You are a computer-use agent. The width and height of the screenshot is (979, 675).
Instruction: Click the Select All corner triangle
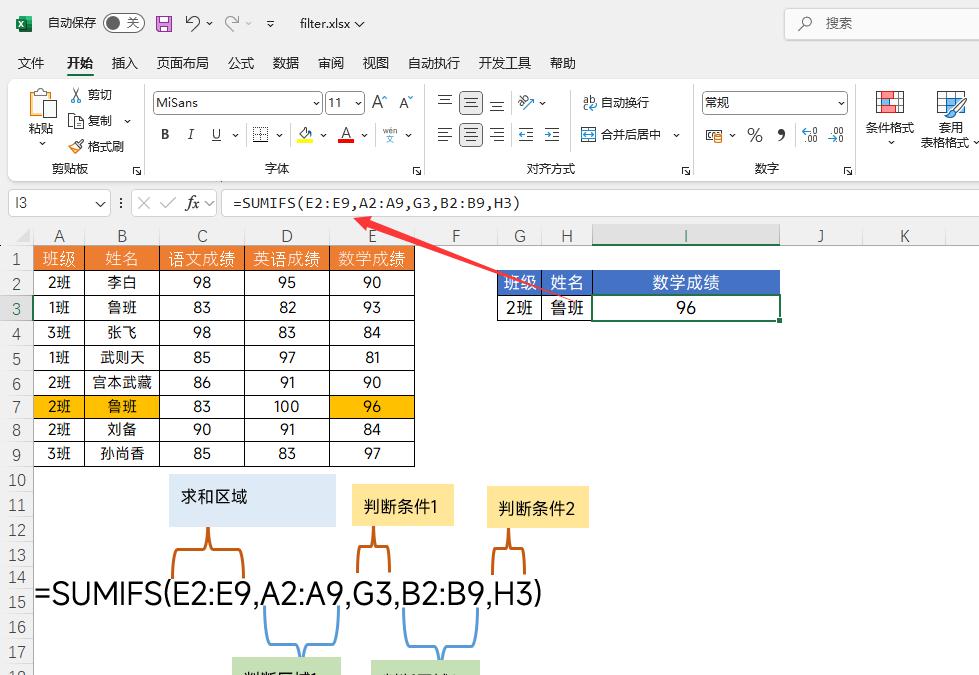tap(22, 235)
